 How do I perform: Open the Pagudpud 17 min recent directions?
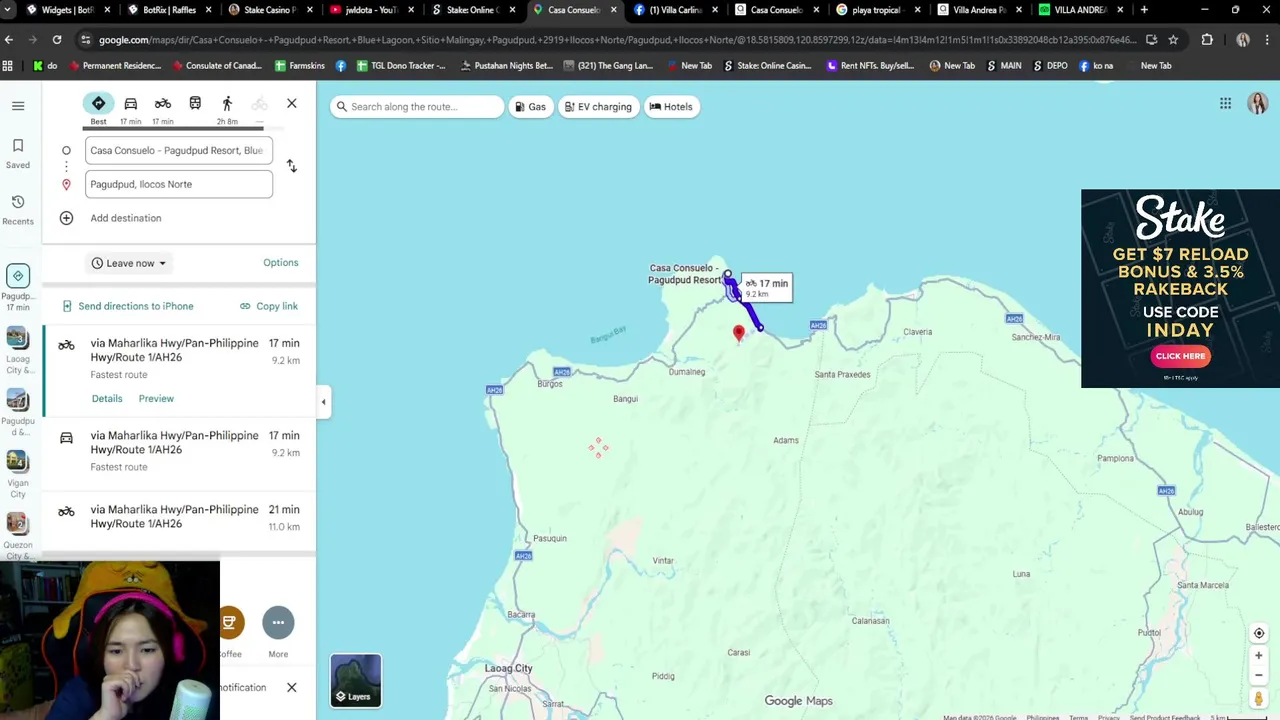(x=18, y=288)
